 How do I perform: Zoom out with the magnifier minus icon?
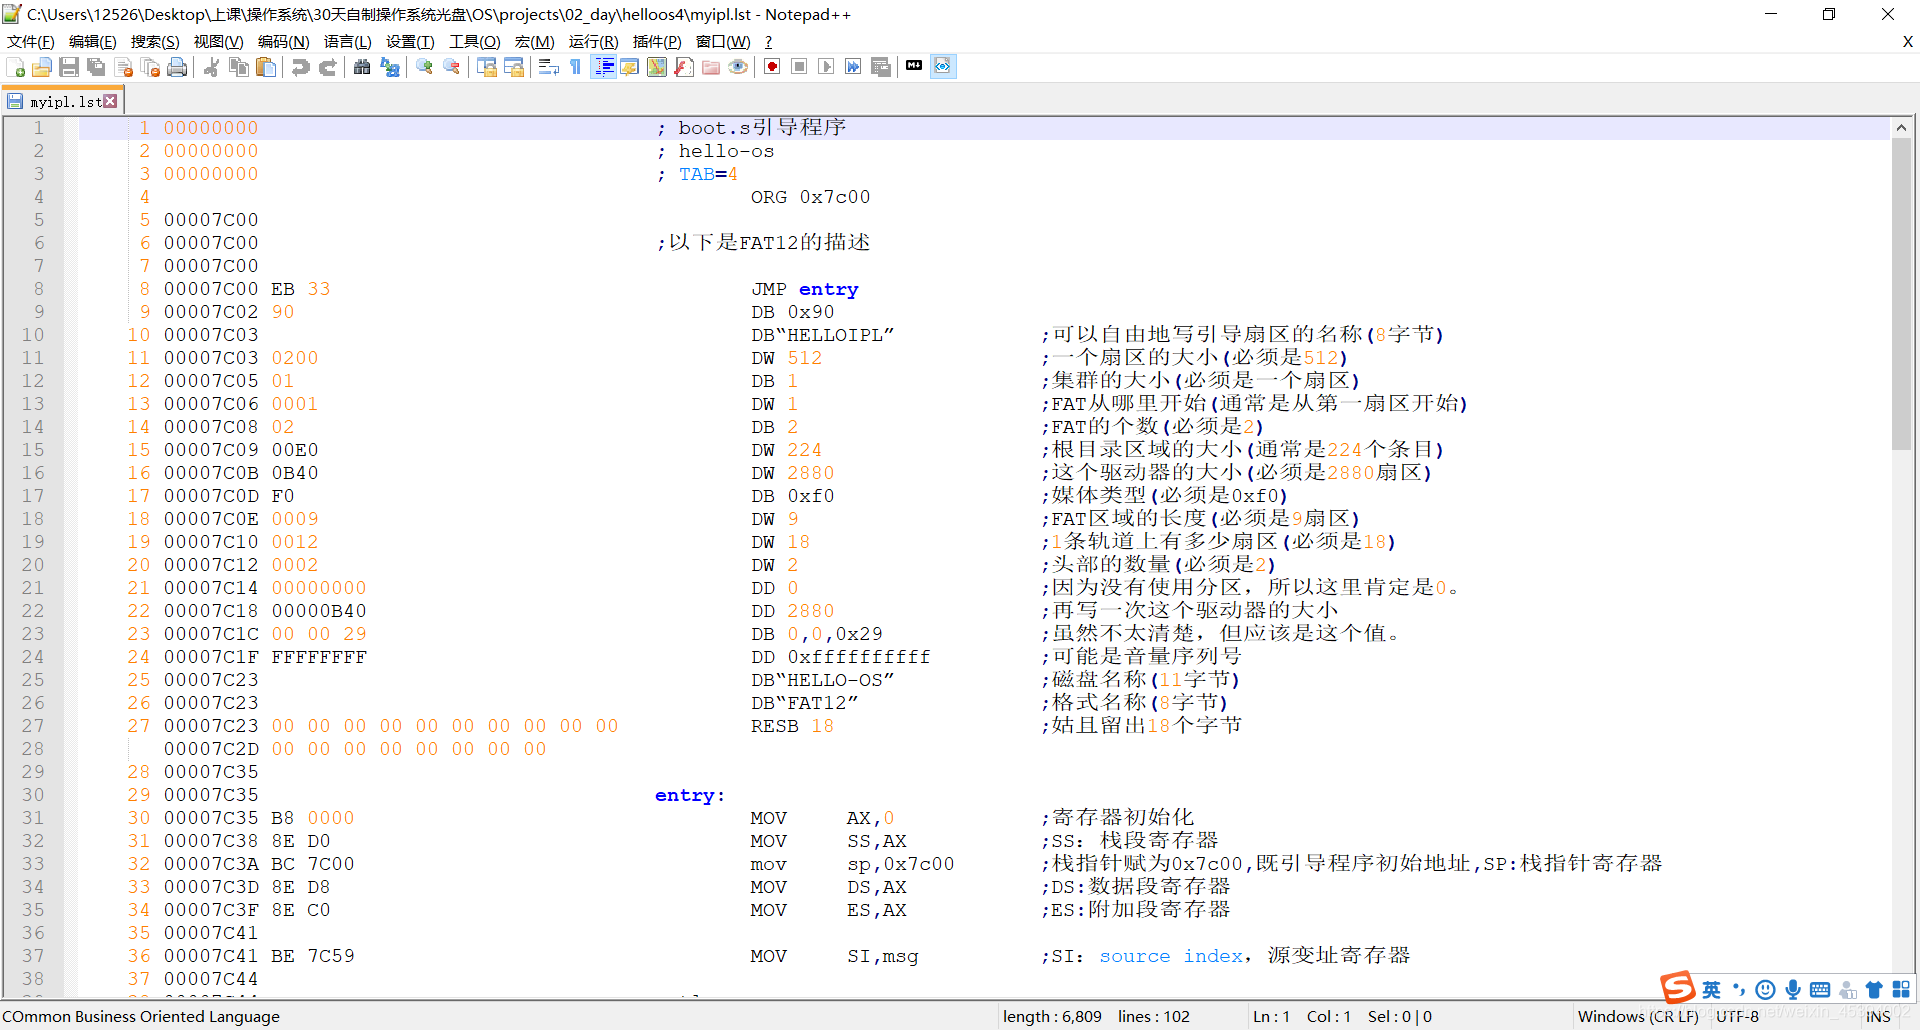coord(452,67)
